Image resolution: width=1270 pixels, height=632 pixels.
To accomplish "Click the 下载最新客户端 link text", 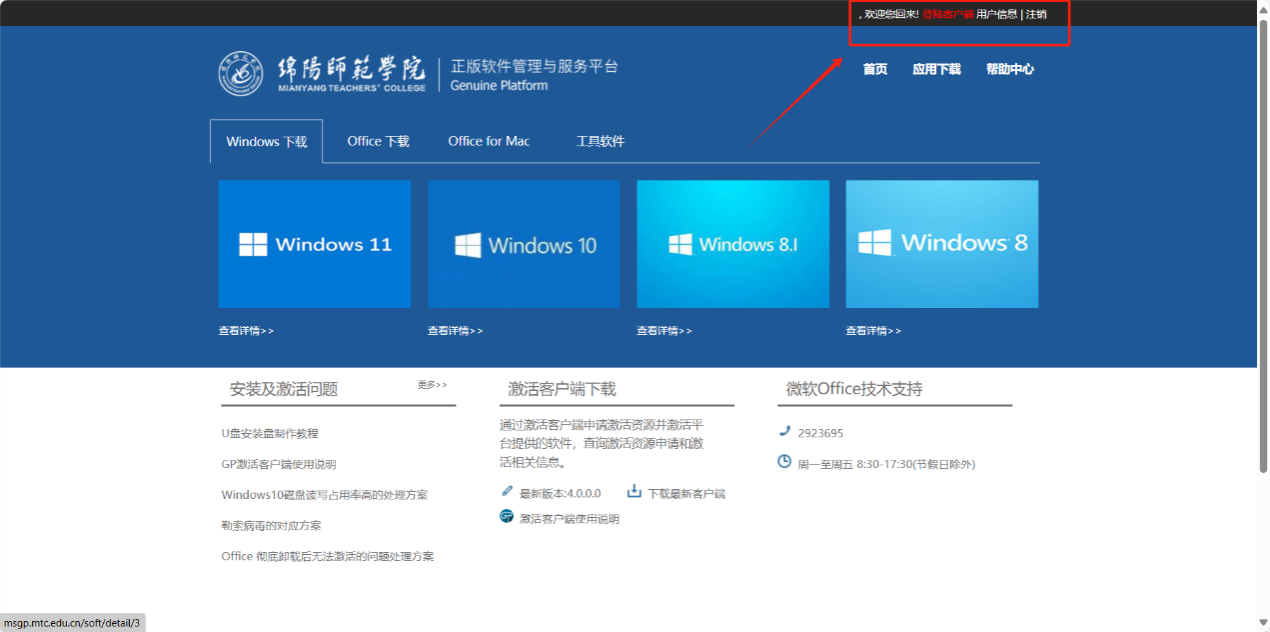I will [x=686, y=493].
